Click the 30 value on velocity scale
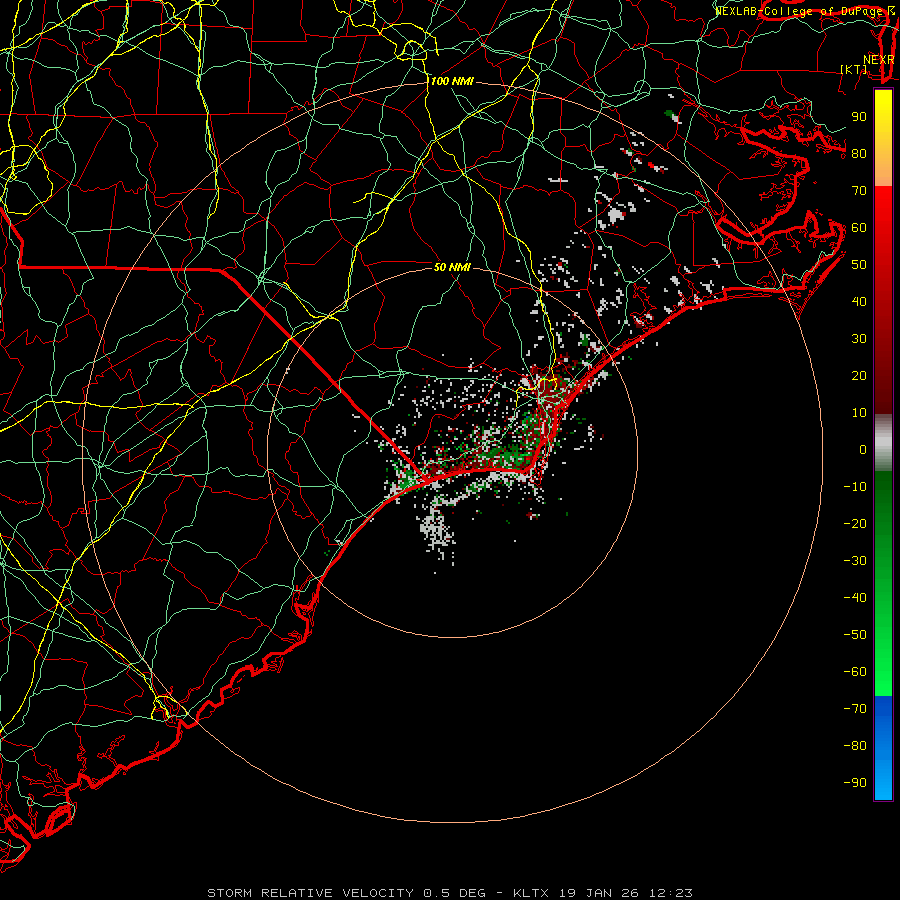 (859, 339)
